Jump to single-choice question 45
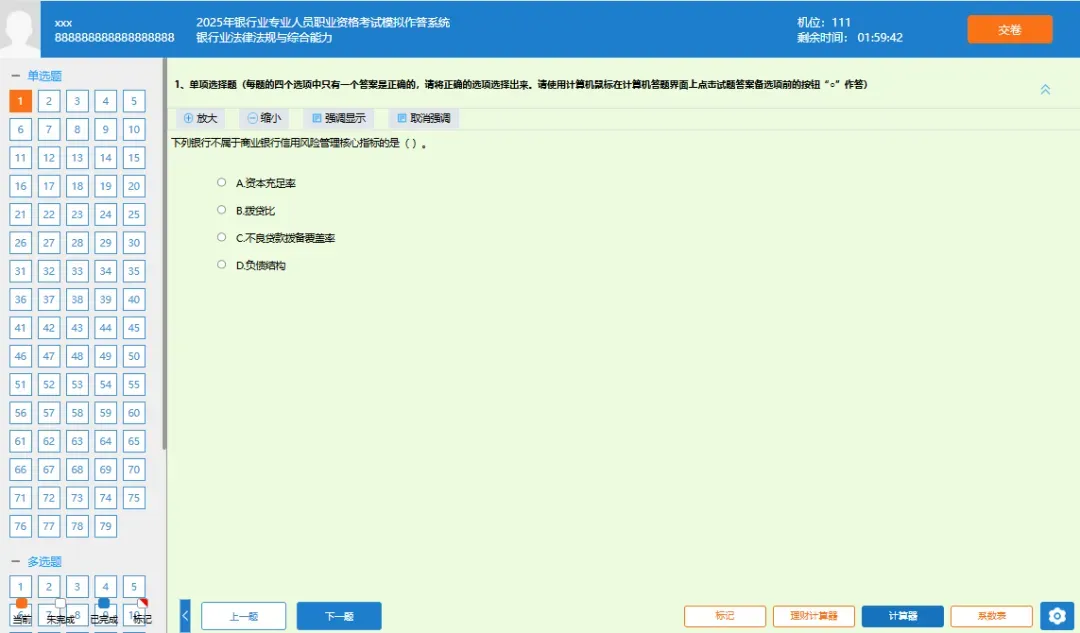The width and height of the screenshot is (1080, 633). tap(134, 328)
